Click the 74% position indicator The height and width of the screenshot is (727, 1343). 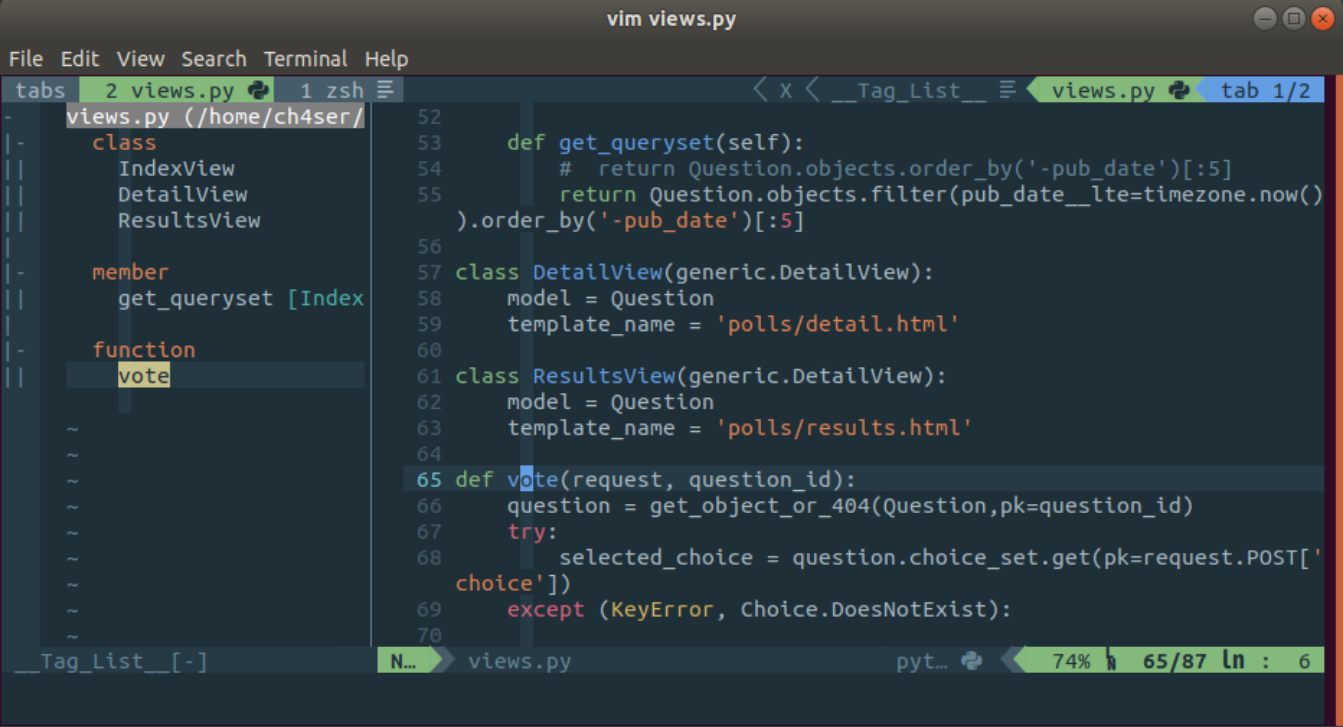[x=1071, y=661]
